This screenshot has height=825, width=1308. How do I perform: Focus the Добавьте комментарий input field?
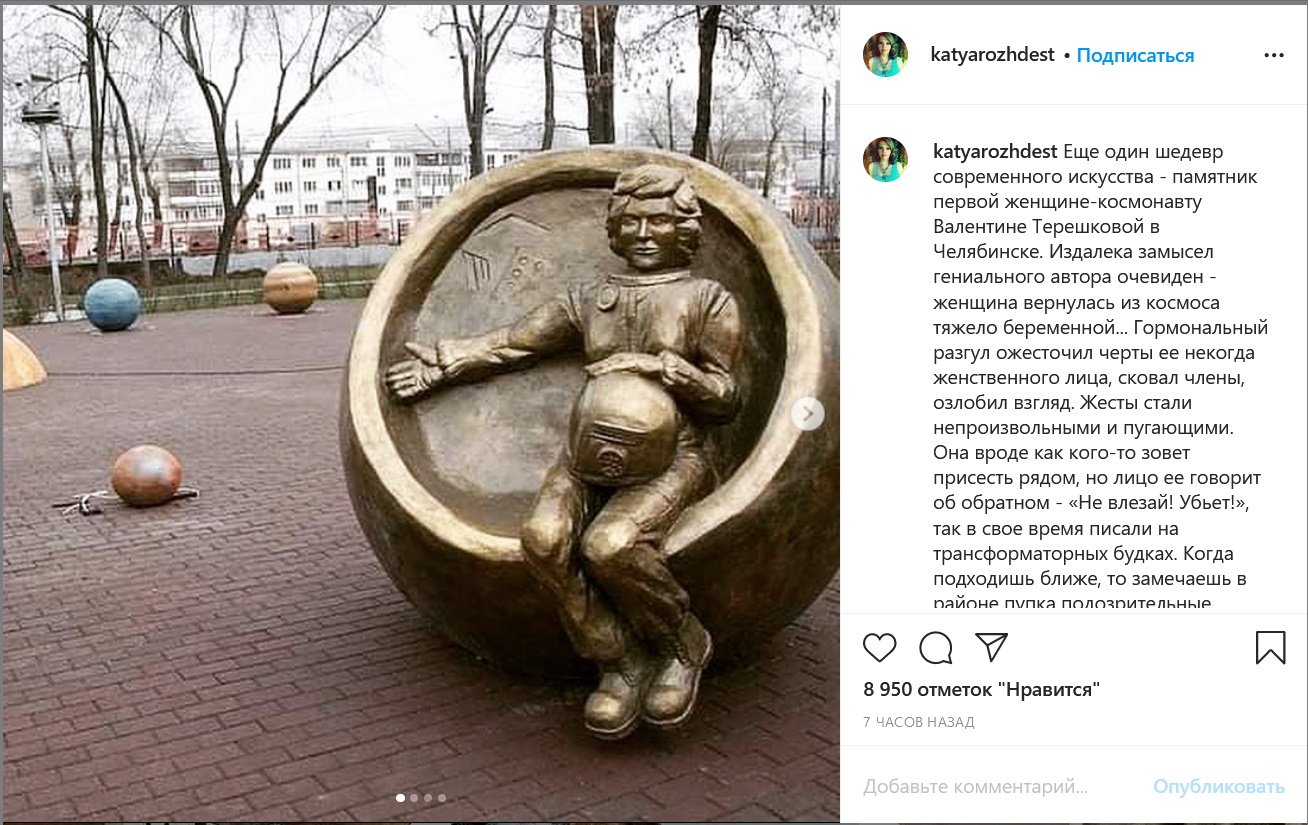coord(998,787)
